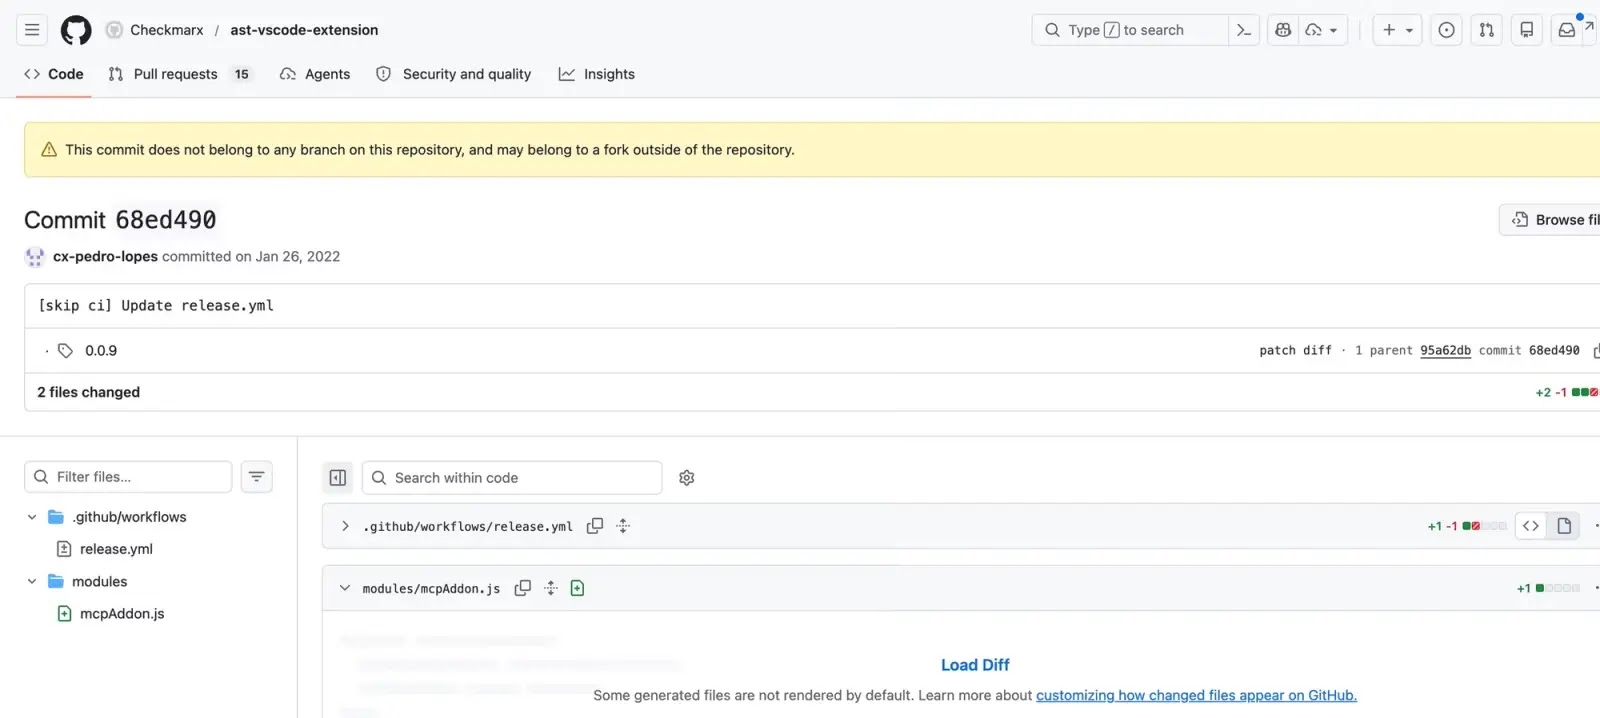Switch to the Pull requests tab
This screenshot has height=718, width=1600.
(x=175, y=74)
